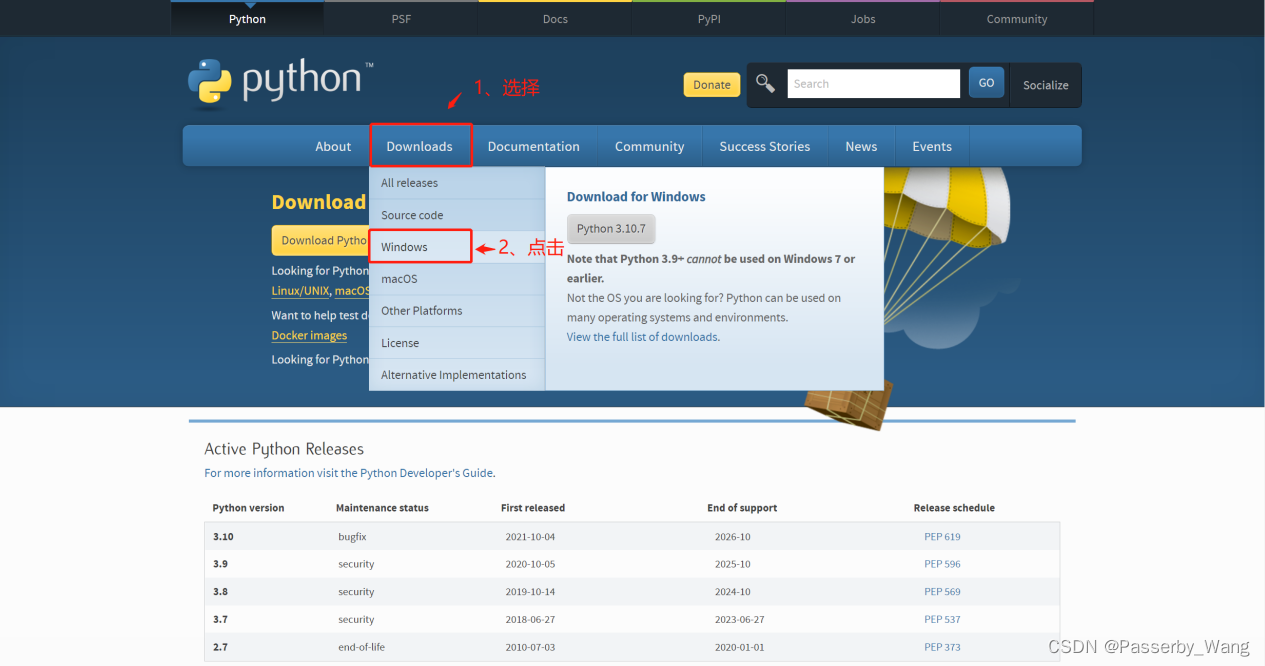Download Python 3.10.7 for Windows
Viewport: 1265px width, 666px height.
tap(610, 228)
